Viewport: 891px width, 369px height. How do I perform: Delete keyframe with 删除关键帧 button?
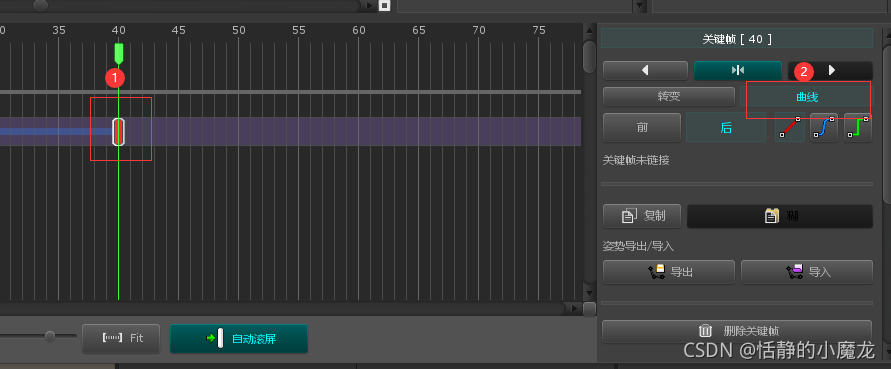coord(737,331)
